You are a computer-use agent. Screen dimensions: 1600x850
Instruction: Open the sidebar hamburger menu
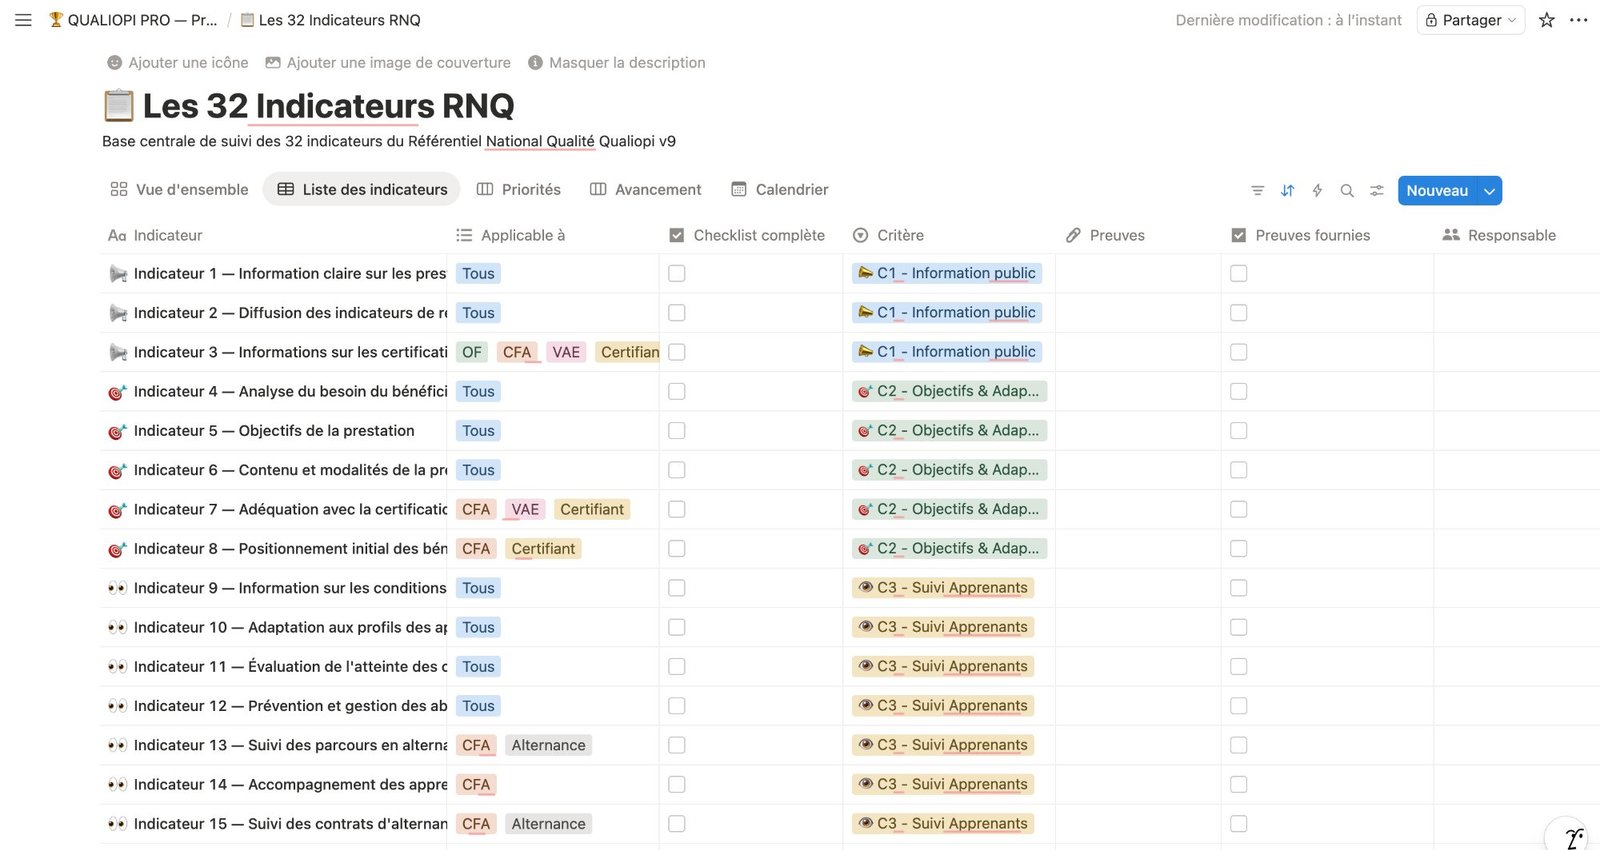(23, 20)
